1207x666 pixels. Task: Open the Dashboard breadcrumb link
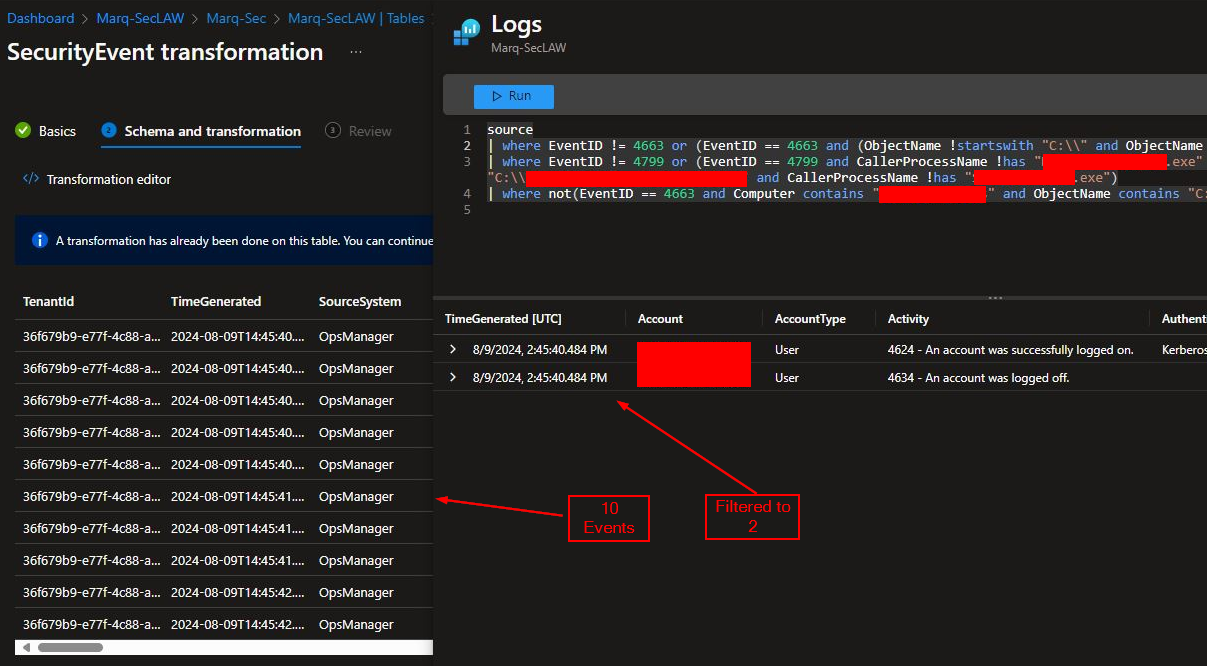(41, 18)
